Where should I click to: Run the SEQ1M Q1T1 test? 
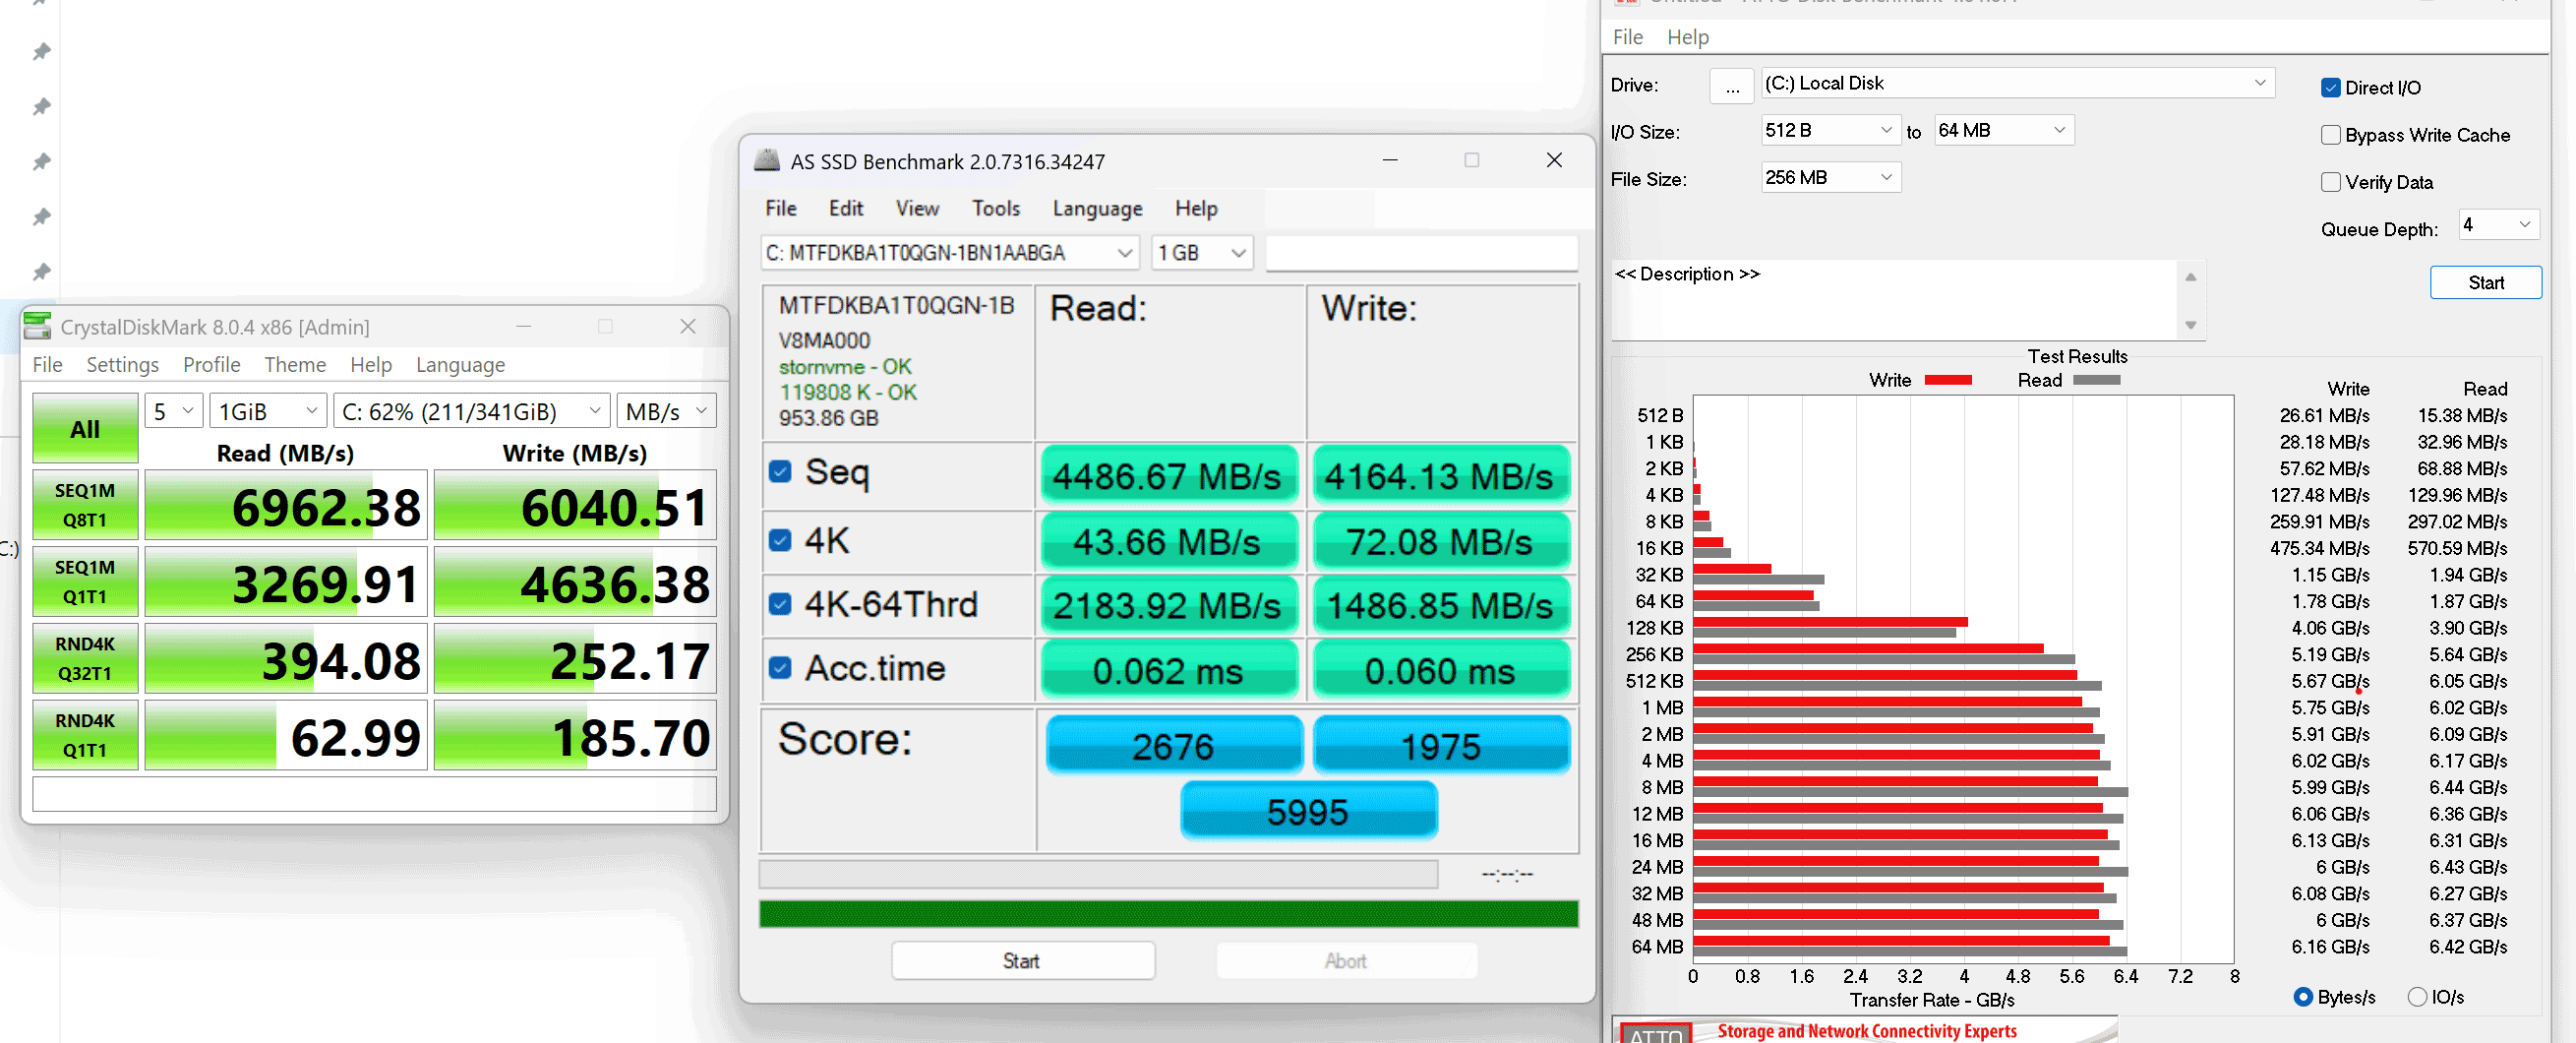point(85,582)
